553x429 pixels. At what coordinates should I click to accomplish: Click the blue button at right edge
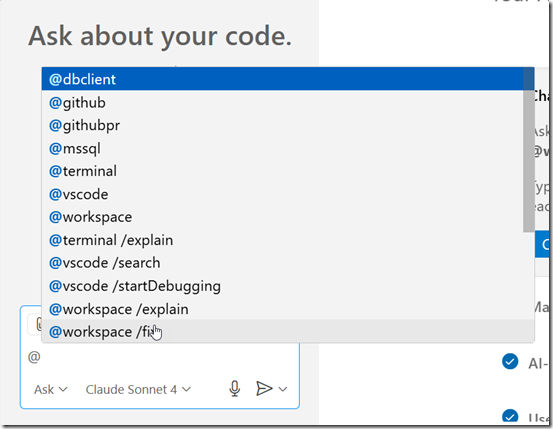(543, 244)
